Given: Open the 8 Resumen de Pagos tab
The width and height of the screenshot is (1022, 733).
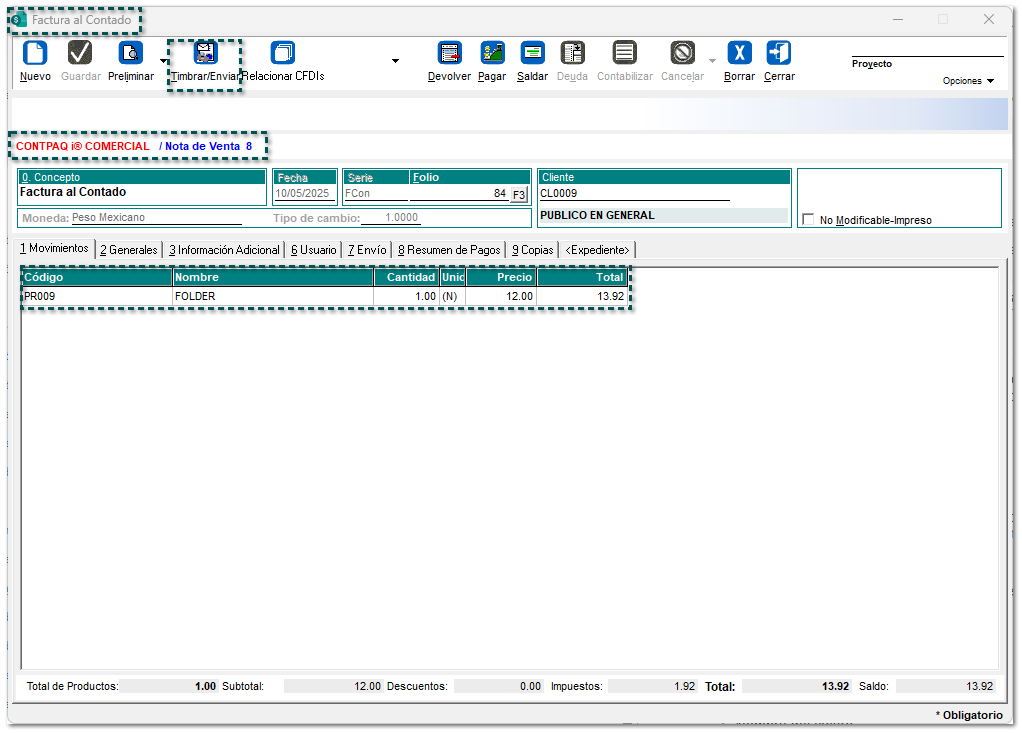Looking at the screenshot, I should coord(448,250).
